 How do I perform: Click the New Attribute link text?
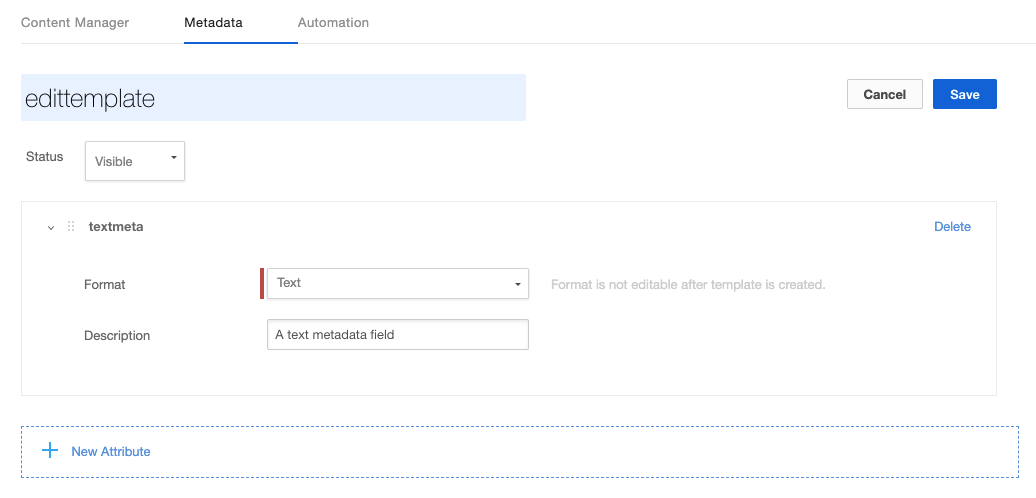coord(111,452)
